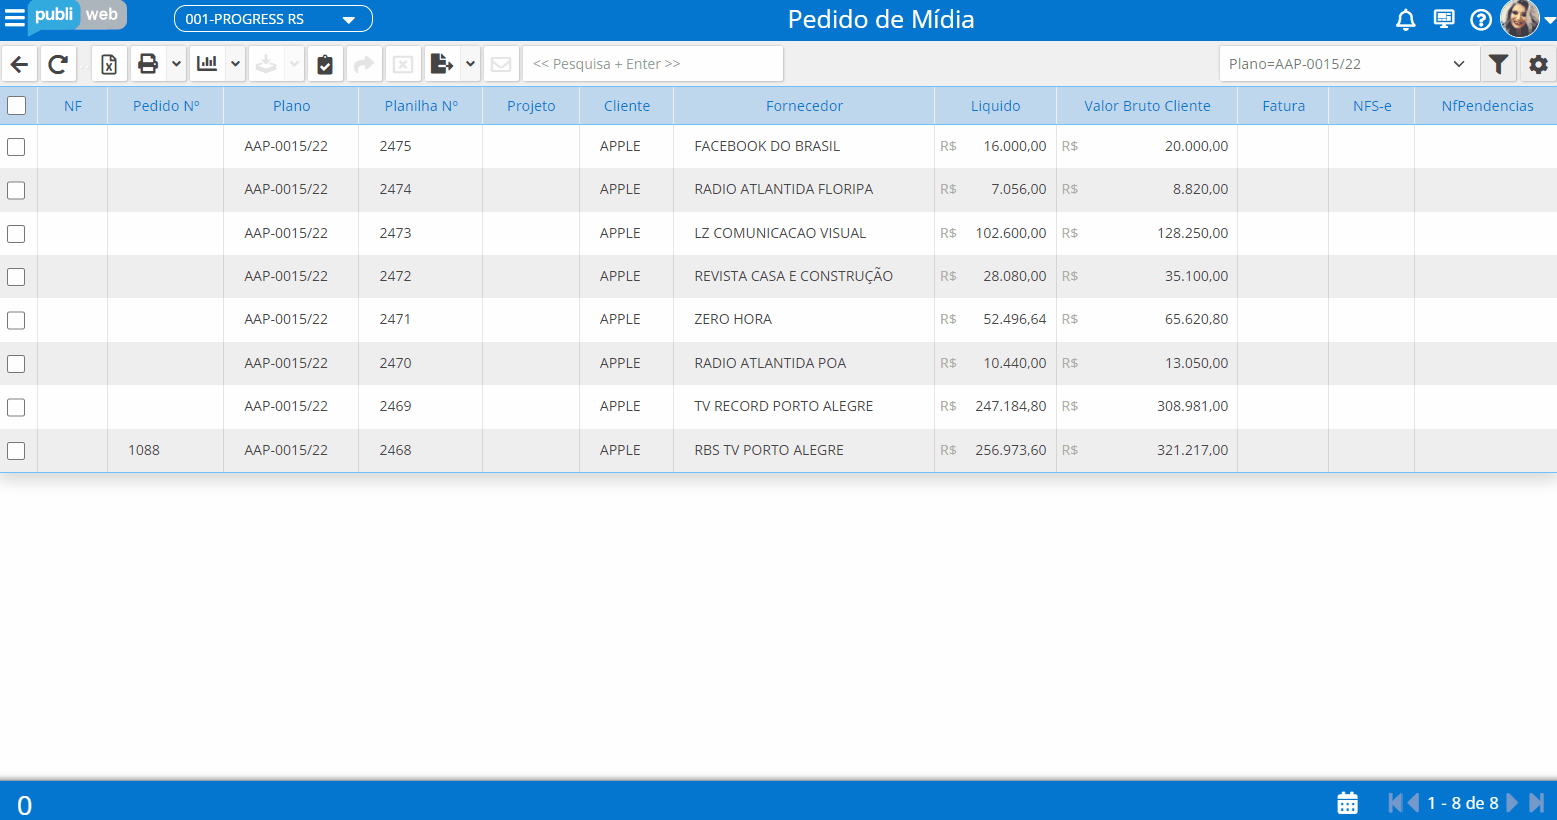Click the forward share arrow icon

coord(364,64)
